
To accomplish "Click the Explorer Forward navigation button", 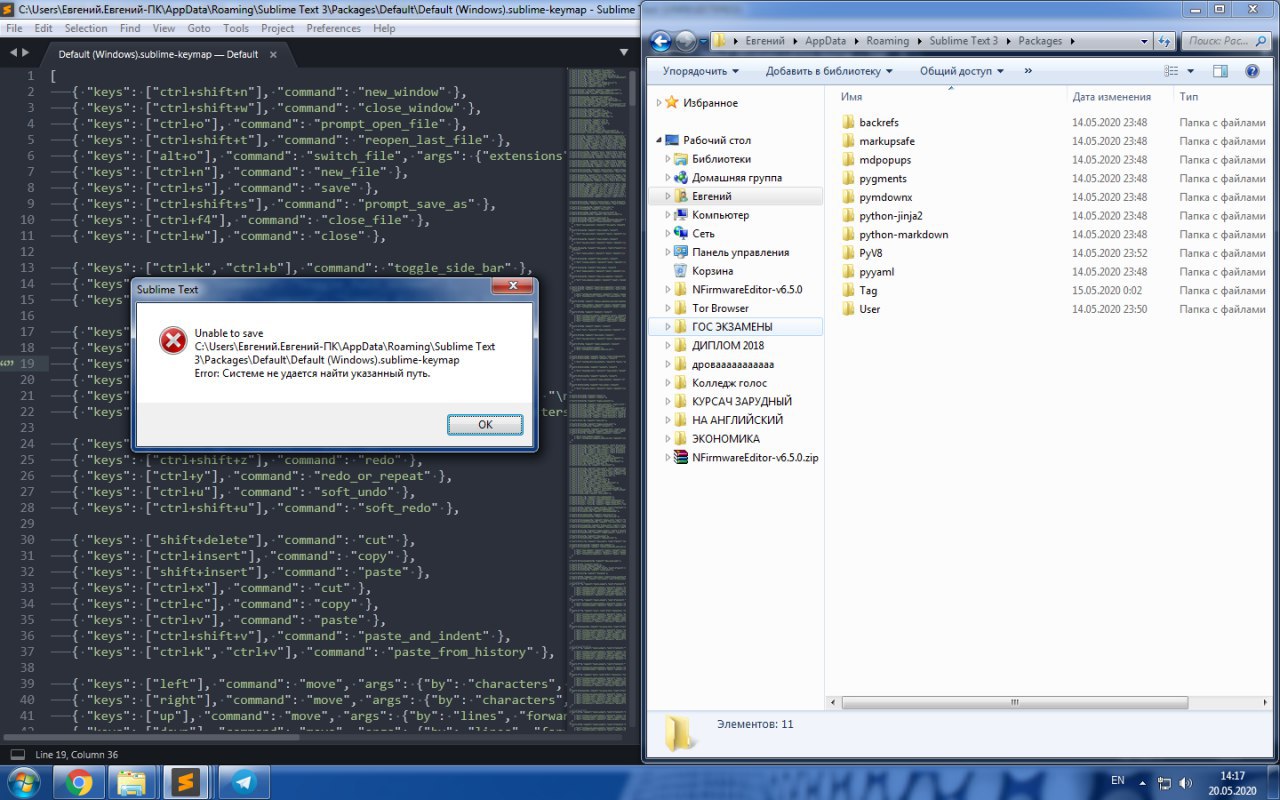I will coord(686,41).
